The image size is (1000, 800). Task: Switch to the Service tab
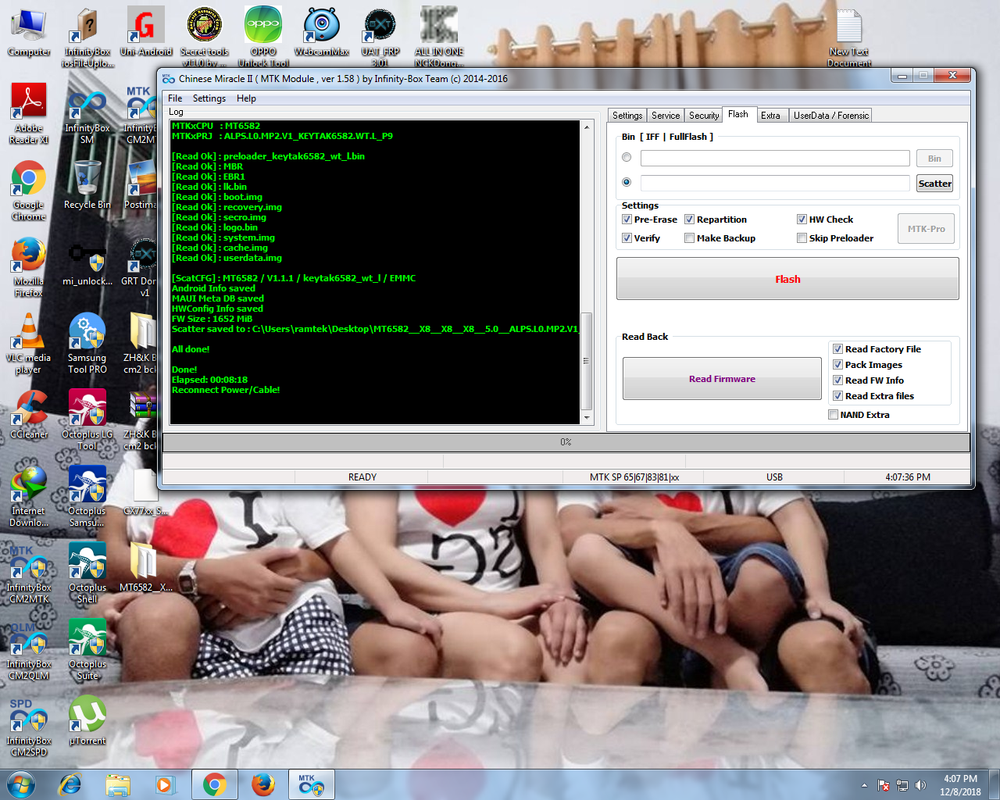pos(665,115)
